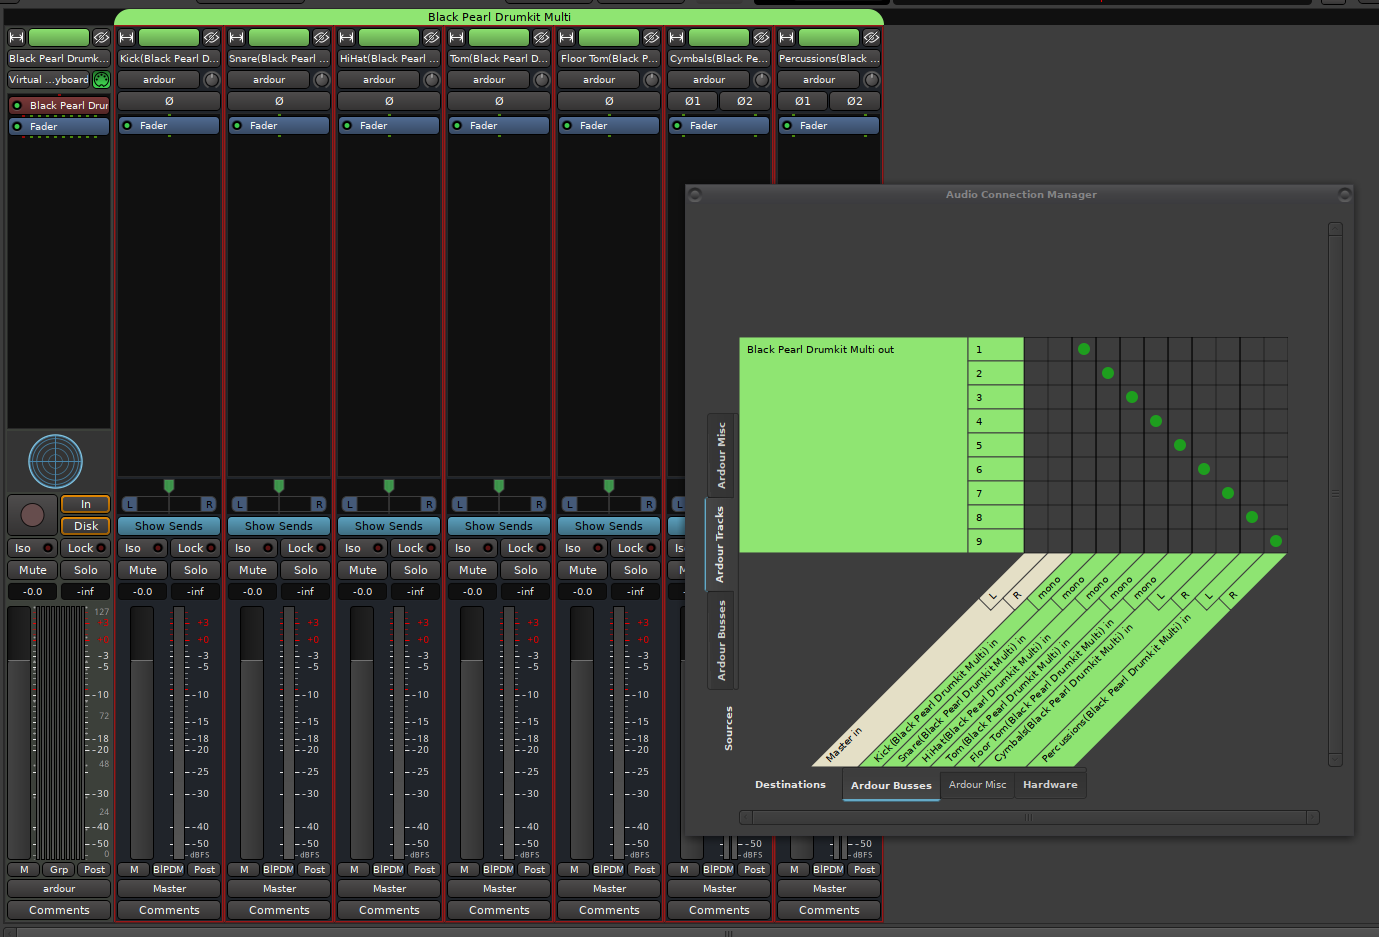Open the ardour output selector on the MIDI strip
This screenshot has width=1379, height=937.
point(59,888)
